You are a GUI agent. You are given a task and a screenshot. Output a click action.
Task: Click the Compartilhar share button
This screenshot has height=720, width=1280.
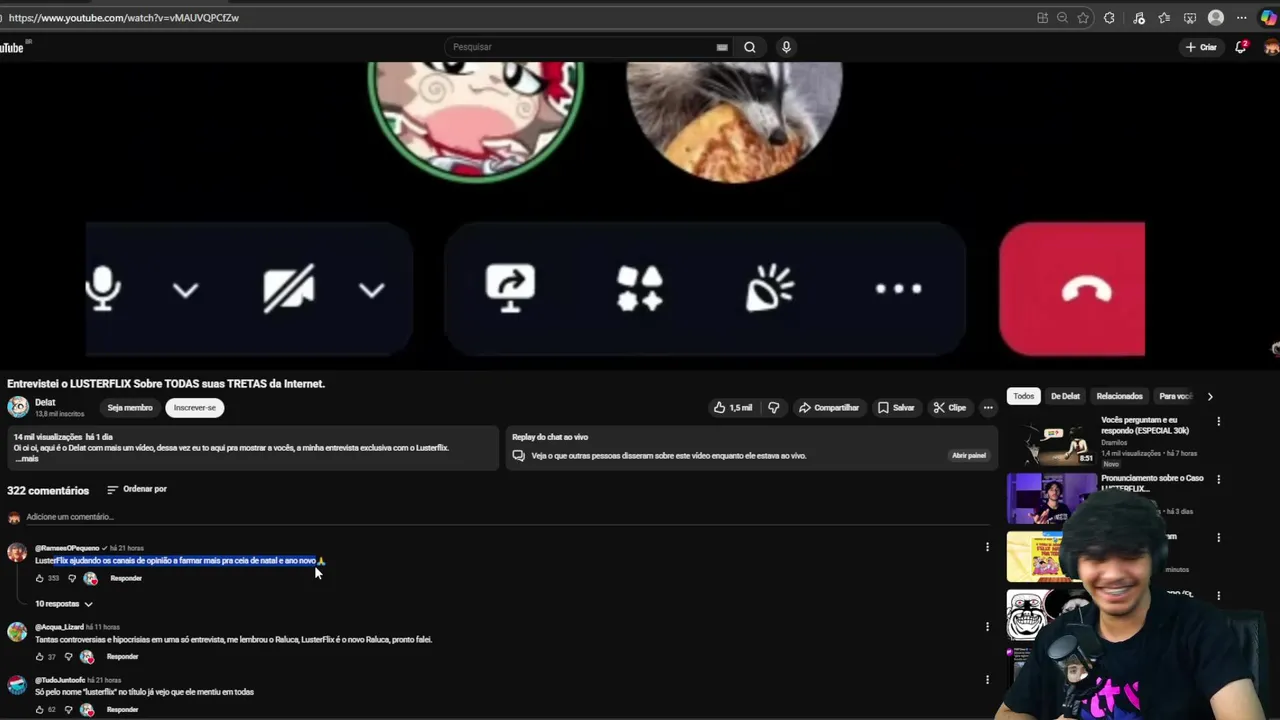[x=829, y=408]
